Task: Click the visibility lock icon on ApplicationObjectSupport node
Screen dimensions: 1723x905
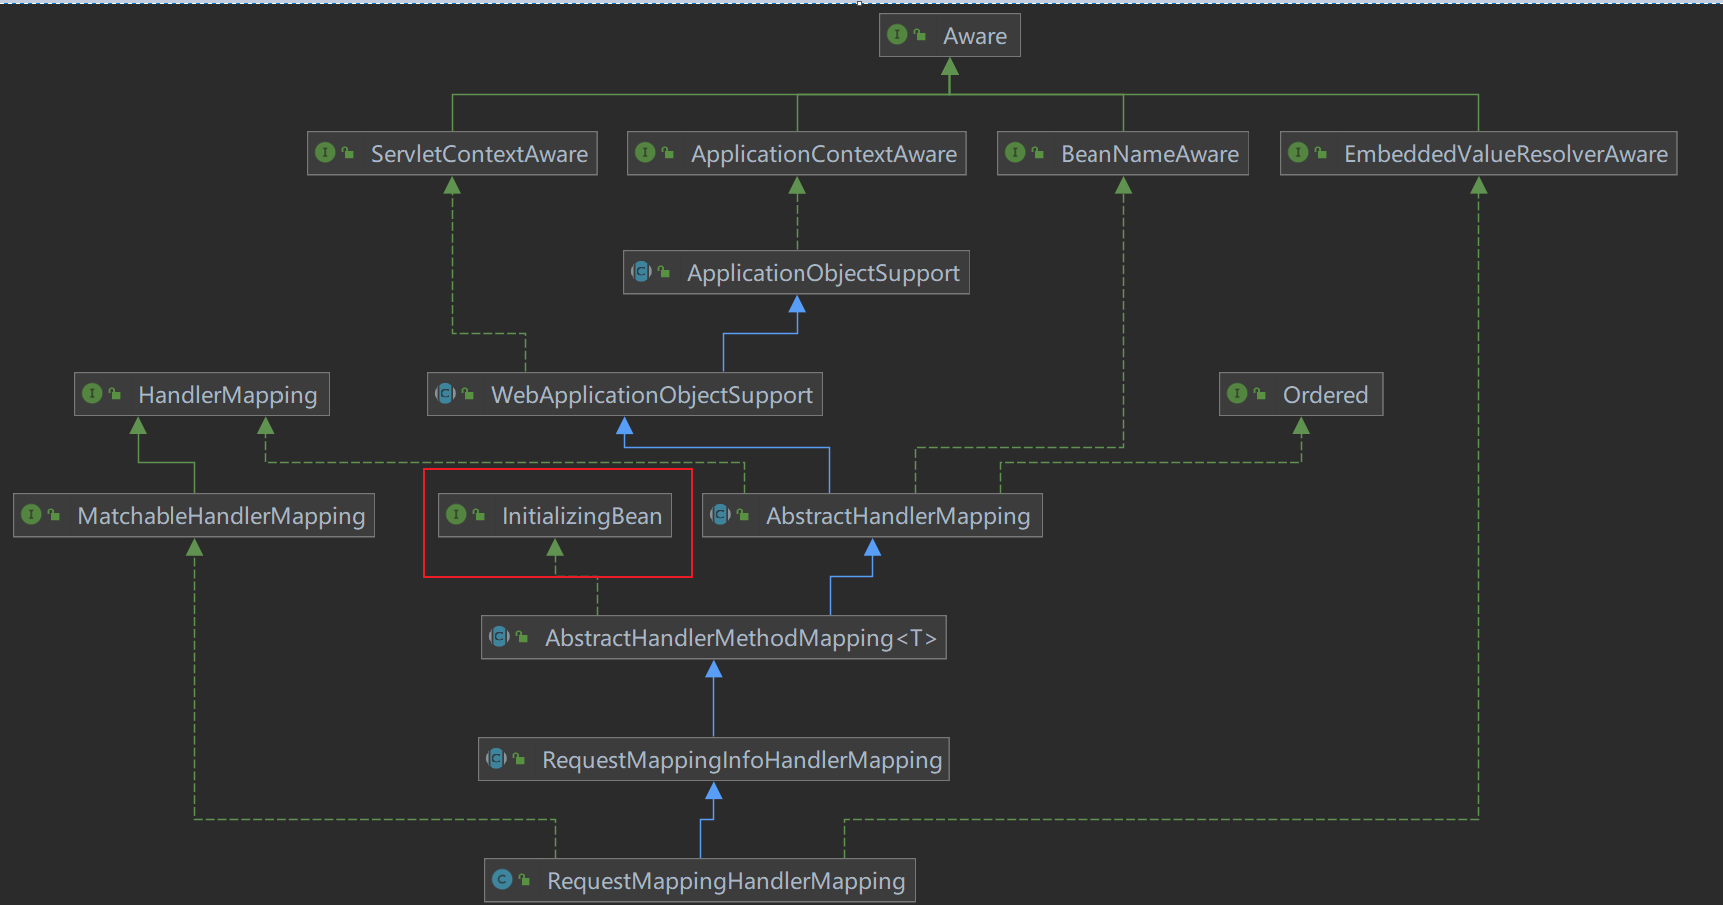Action: 664,272
